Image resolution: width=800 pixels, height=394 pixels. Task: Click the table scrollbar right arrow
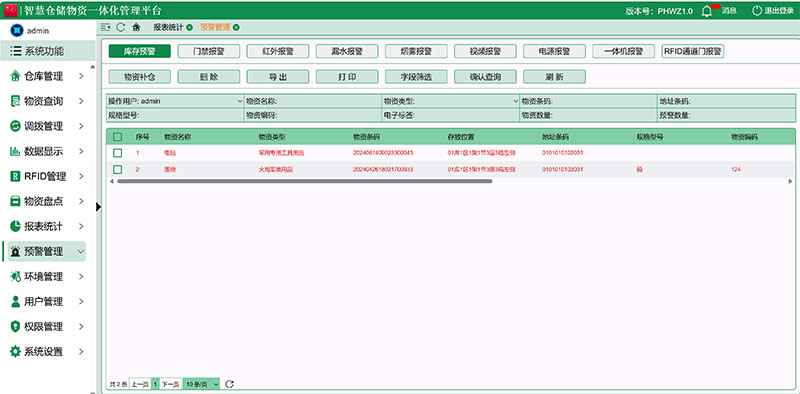click(x=790, y=181)
